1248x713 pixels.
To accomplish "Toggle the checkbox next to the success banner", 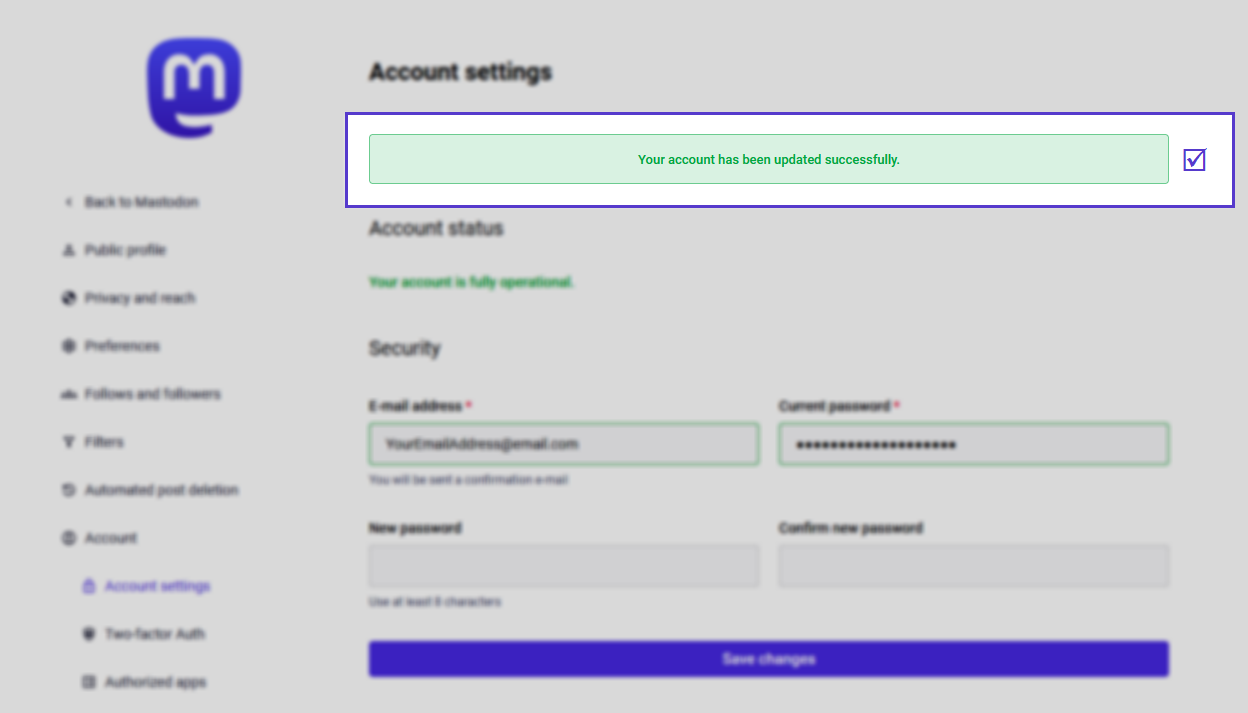I will 1195,159.
